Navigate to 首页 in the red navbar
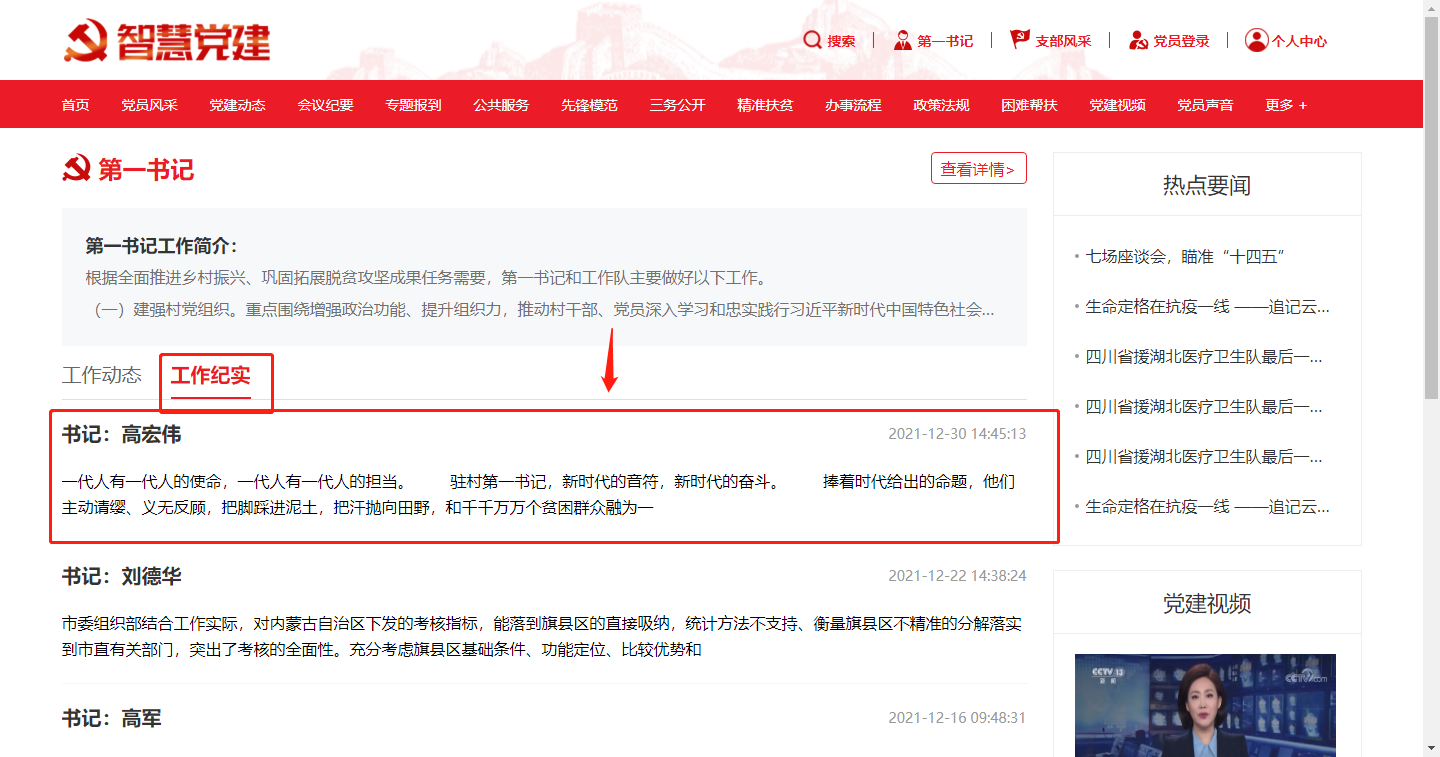1440x757 pixels. click(x=75, y=105)
